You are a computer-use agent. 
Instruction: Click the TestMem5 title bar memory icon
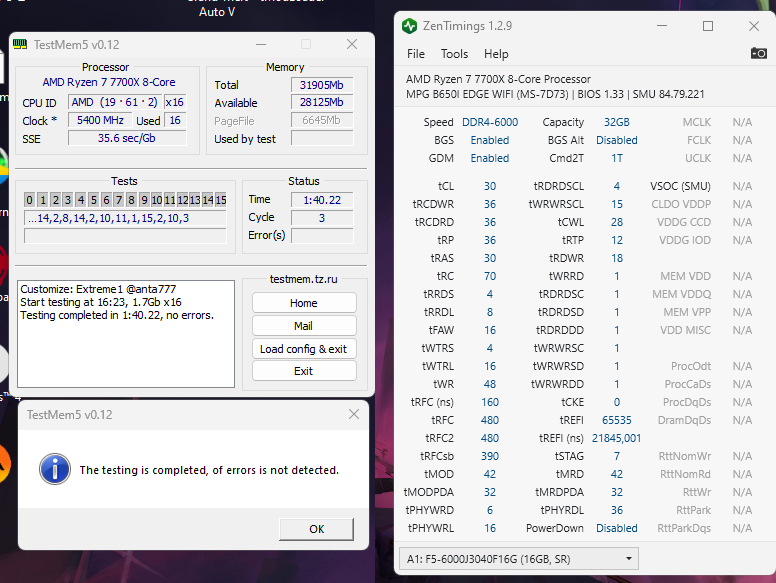20,45
